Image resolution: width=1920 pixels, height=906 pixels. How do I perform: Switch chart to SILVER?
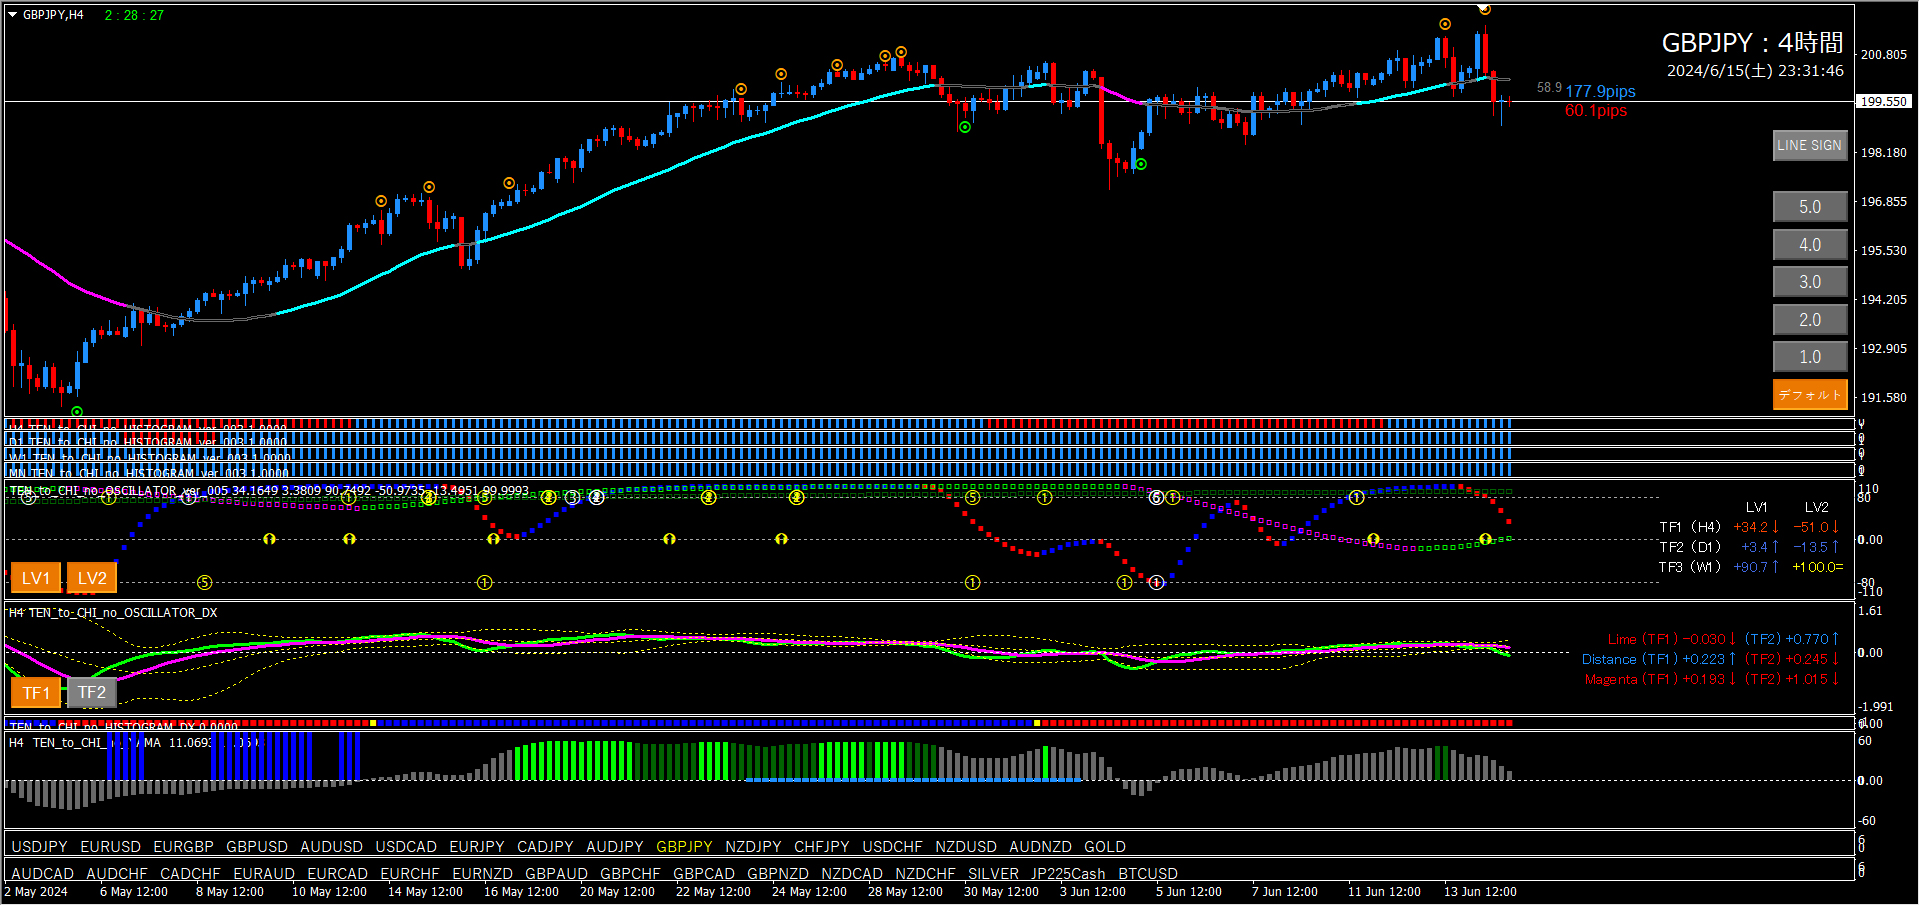click(994, 874)
